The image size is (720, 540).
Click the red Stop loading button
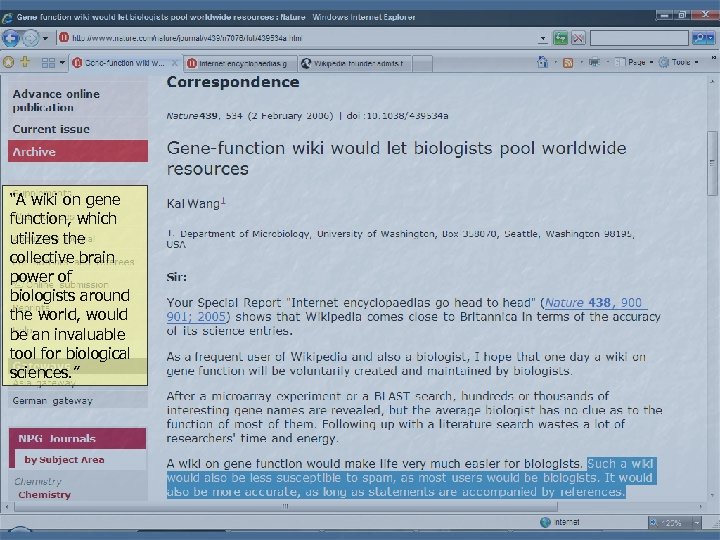tap(578, 38)
